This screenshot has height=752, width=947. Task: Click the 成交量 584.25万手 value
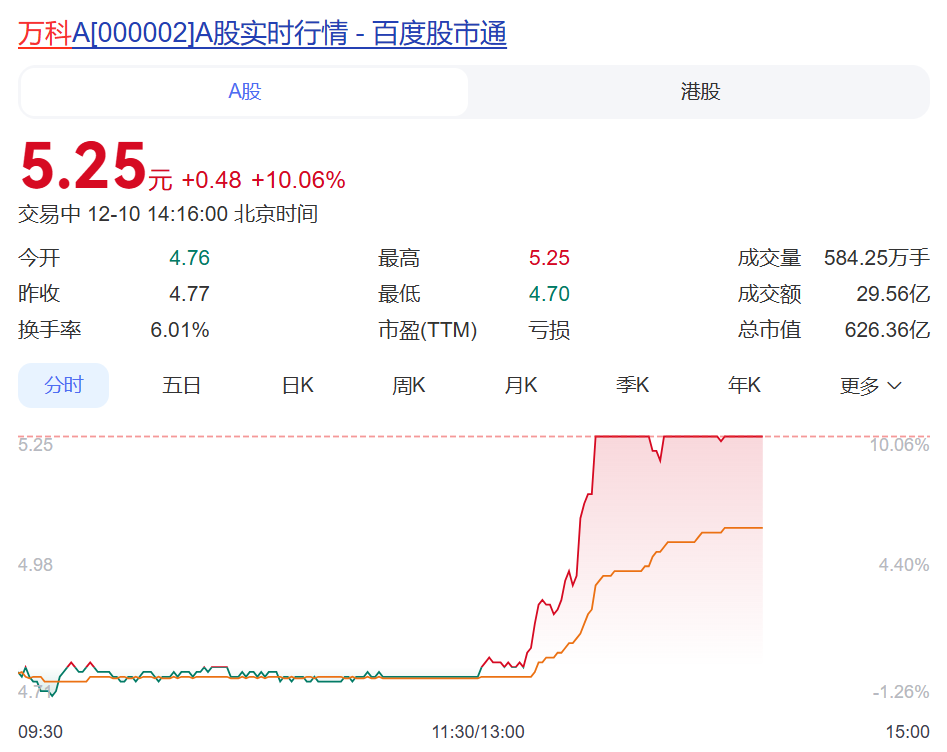[876, 258]
